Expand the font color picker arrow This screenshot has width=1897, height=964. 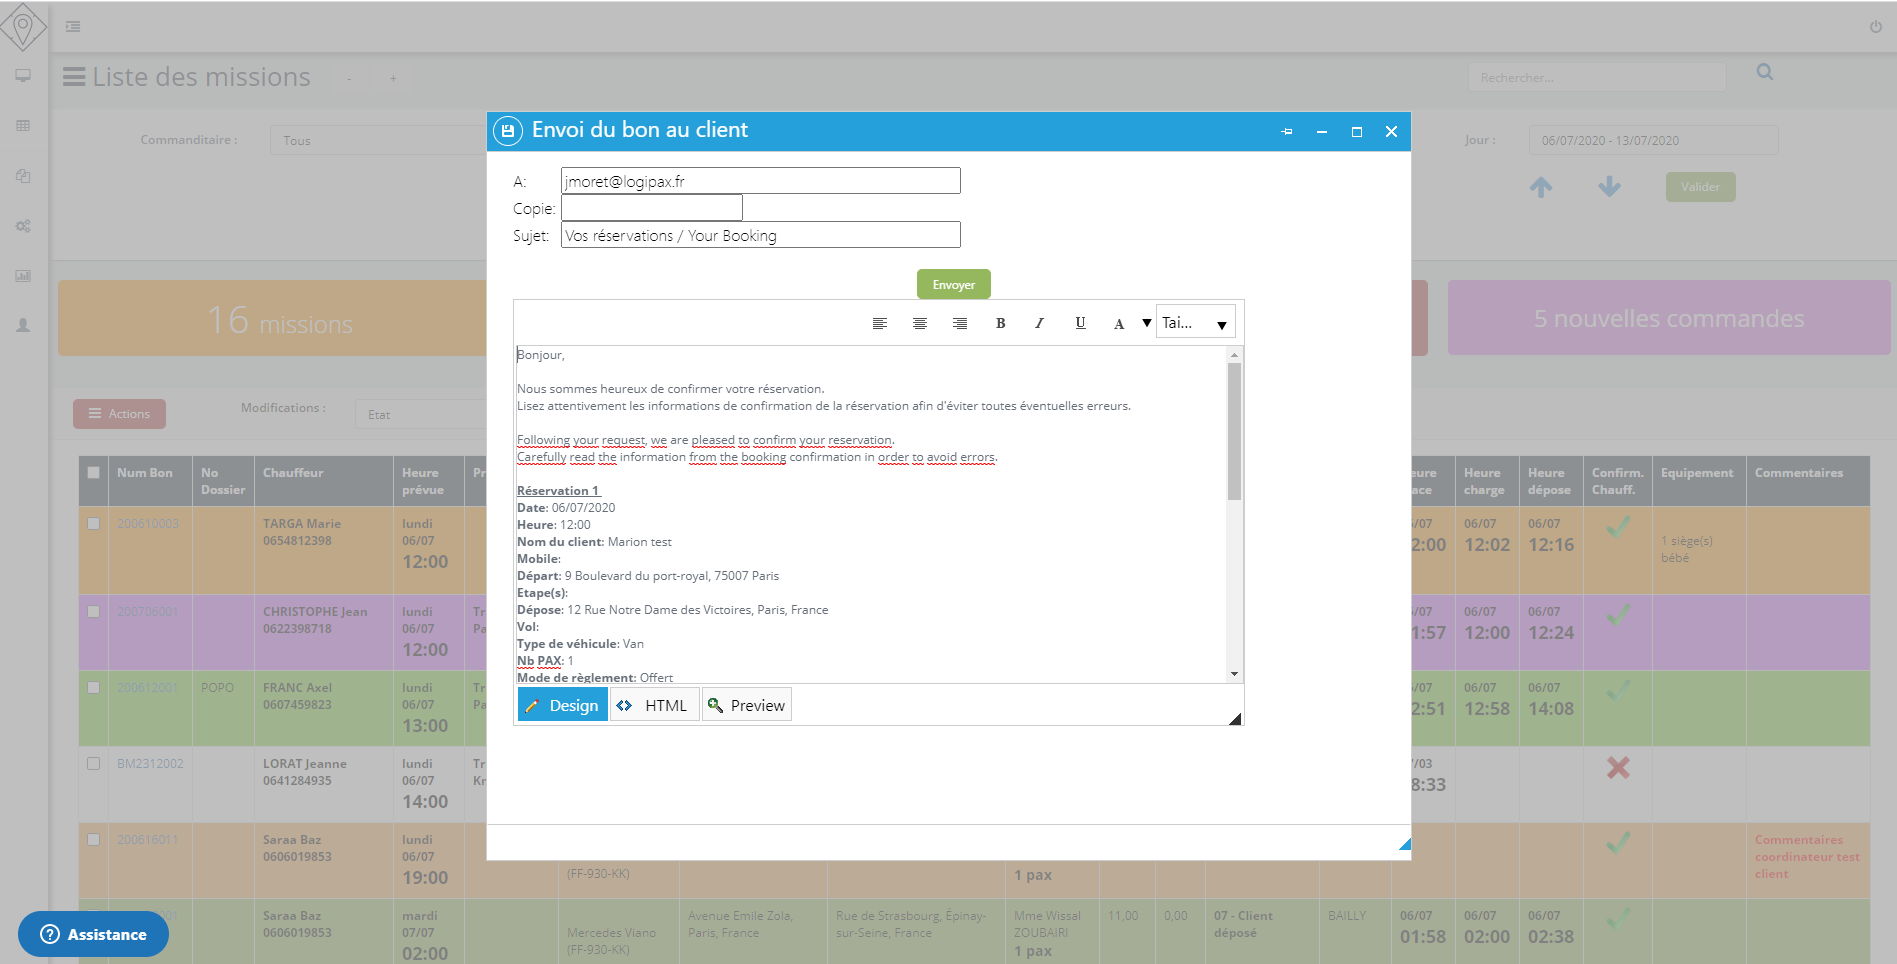(1146, 323)
